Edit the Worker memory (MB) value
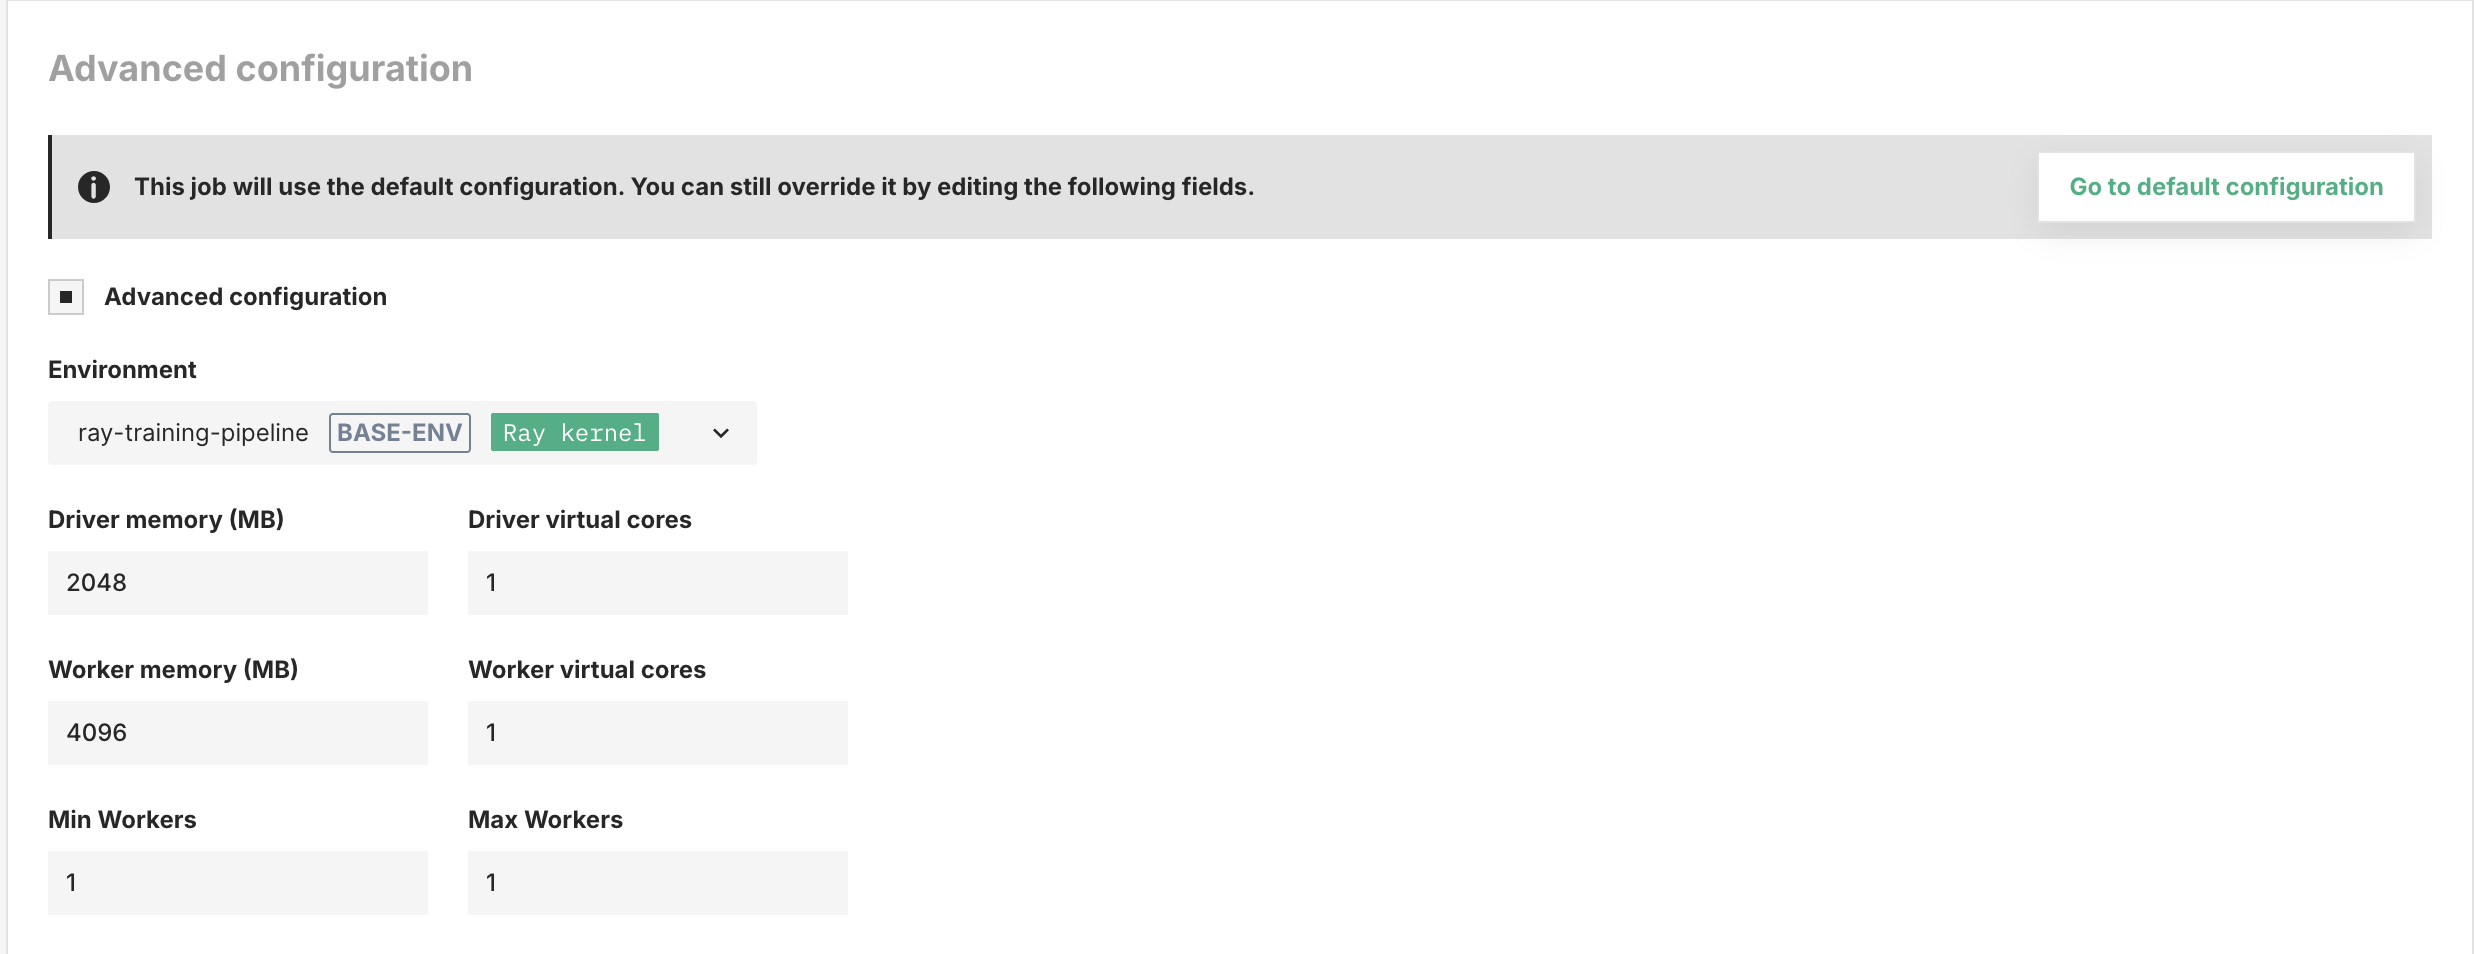2474x954 pixels. (x=238, y=733)
